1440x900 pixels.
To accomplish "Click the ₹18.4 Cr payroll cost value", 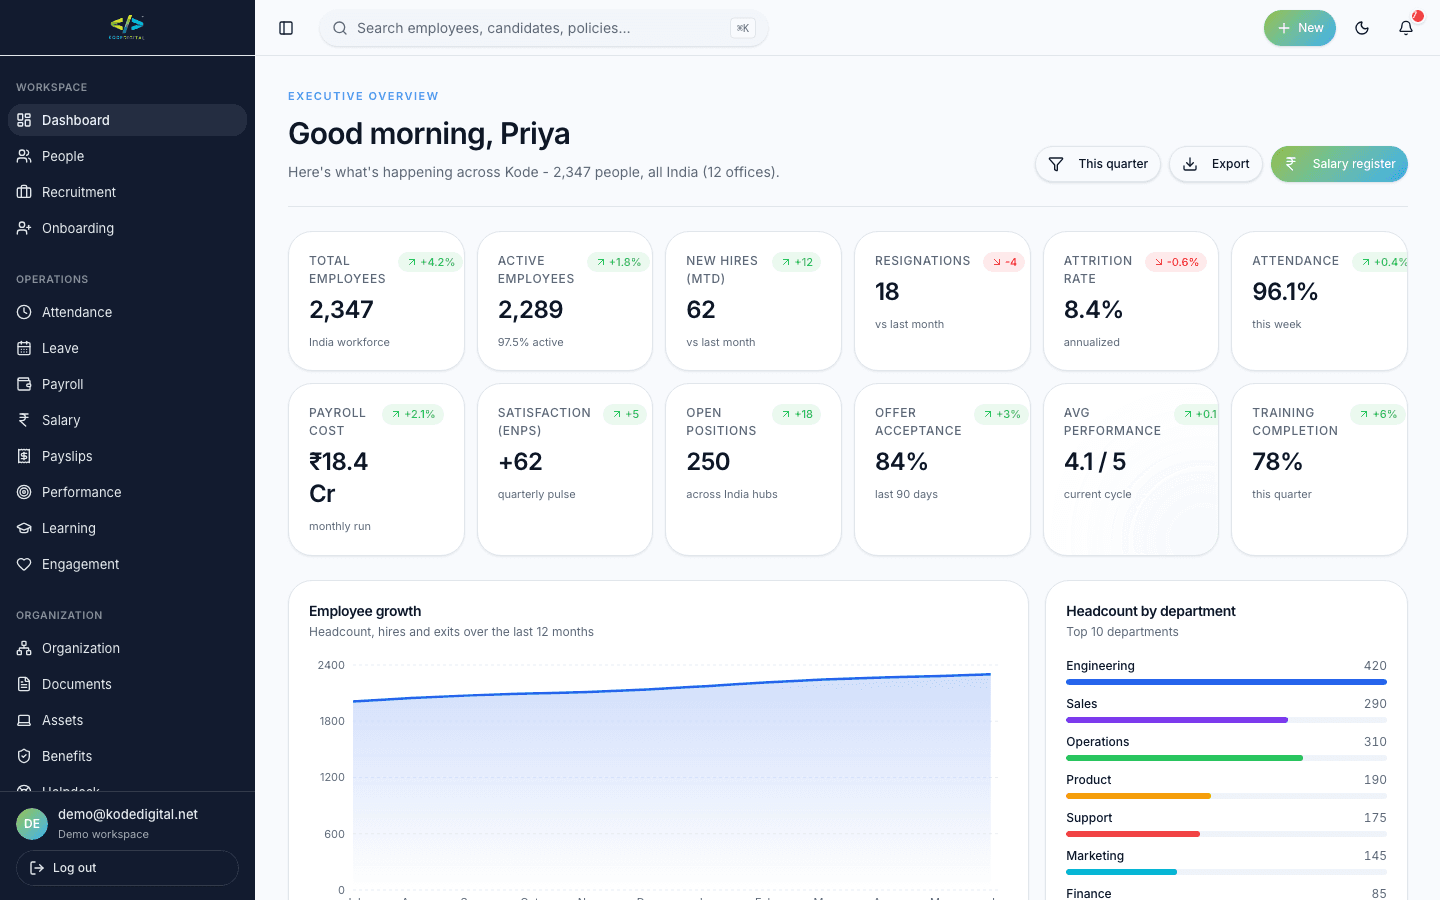I will click(x=338, y=478).
